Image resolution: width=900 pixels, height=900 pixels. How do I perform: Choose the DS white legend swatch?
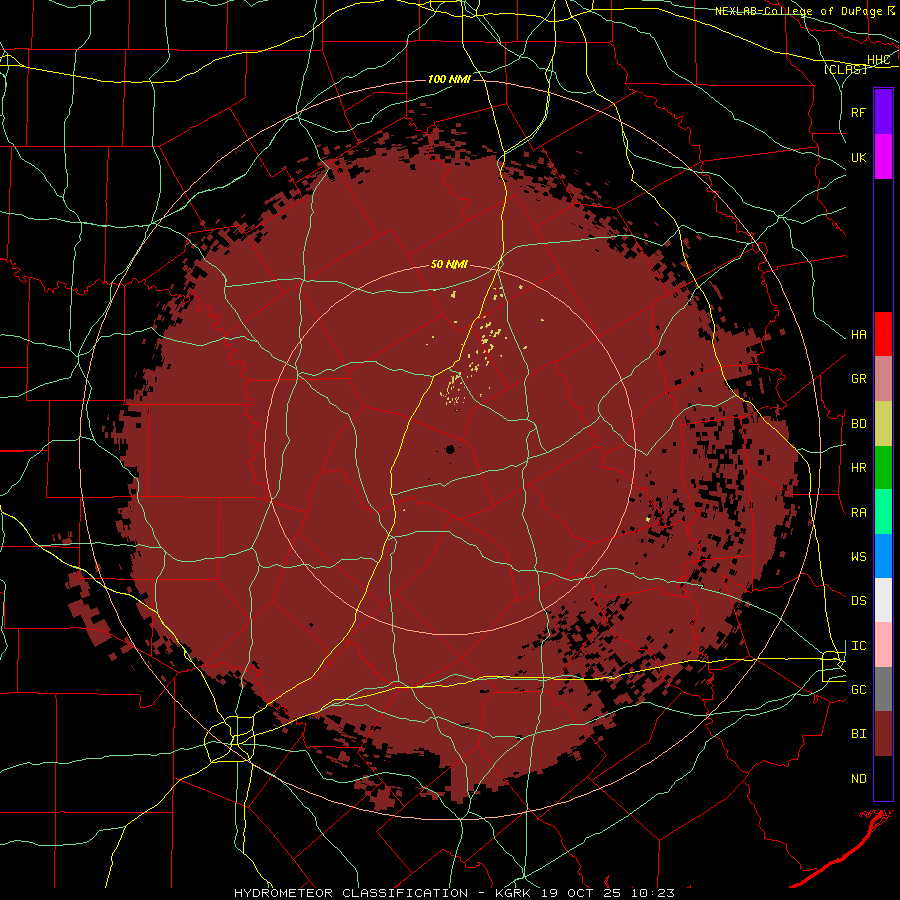(883, 600)
